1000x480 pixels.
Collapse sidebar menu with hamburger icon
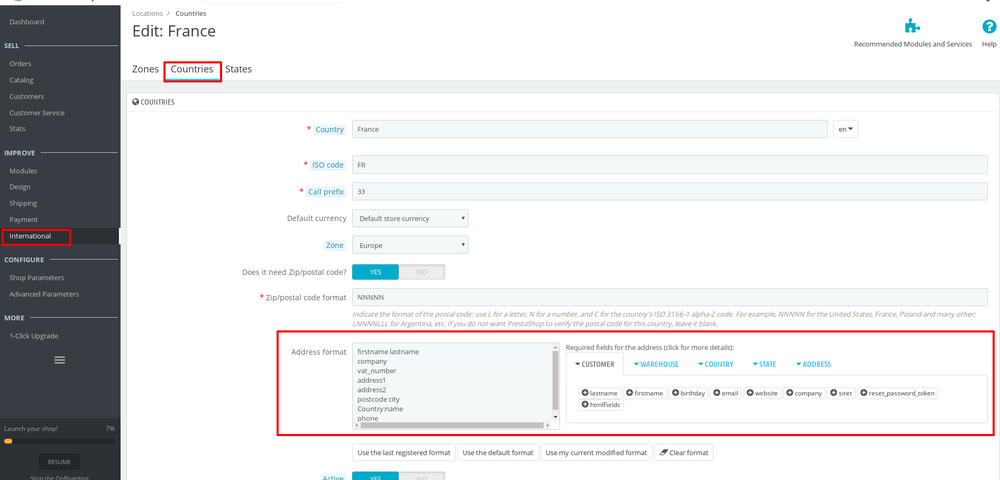[60, 360]
